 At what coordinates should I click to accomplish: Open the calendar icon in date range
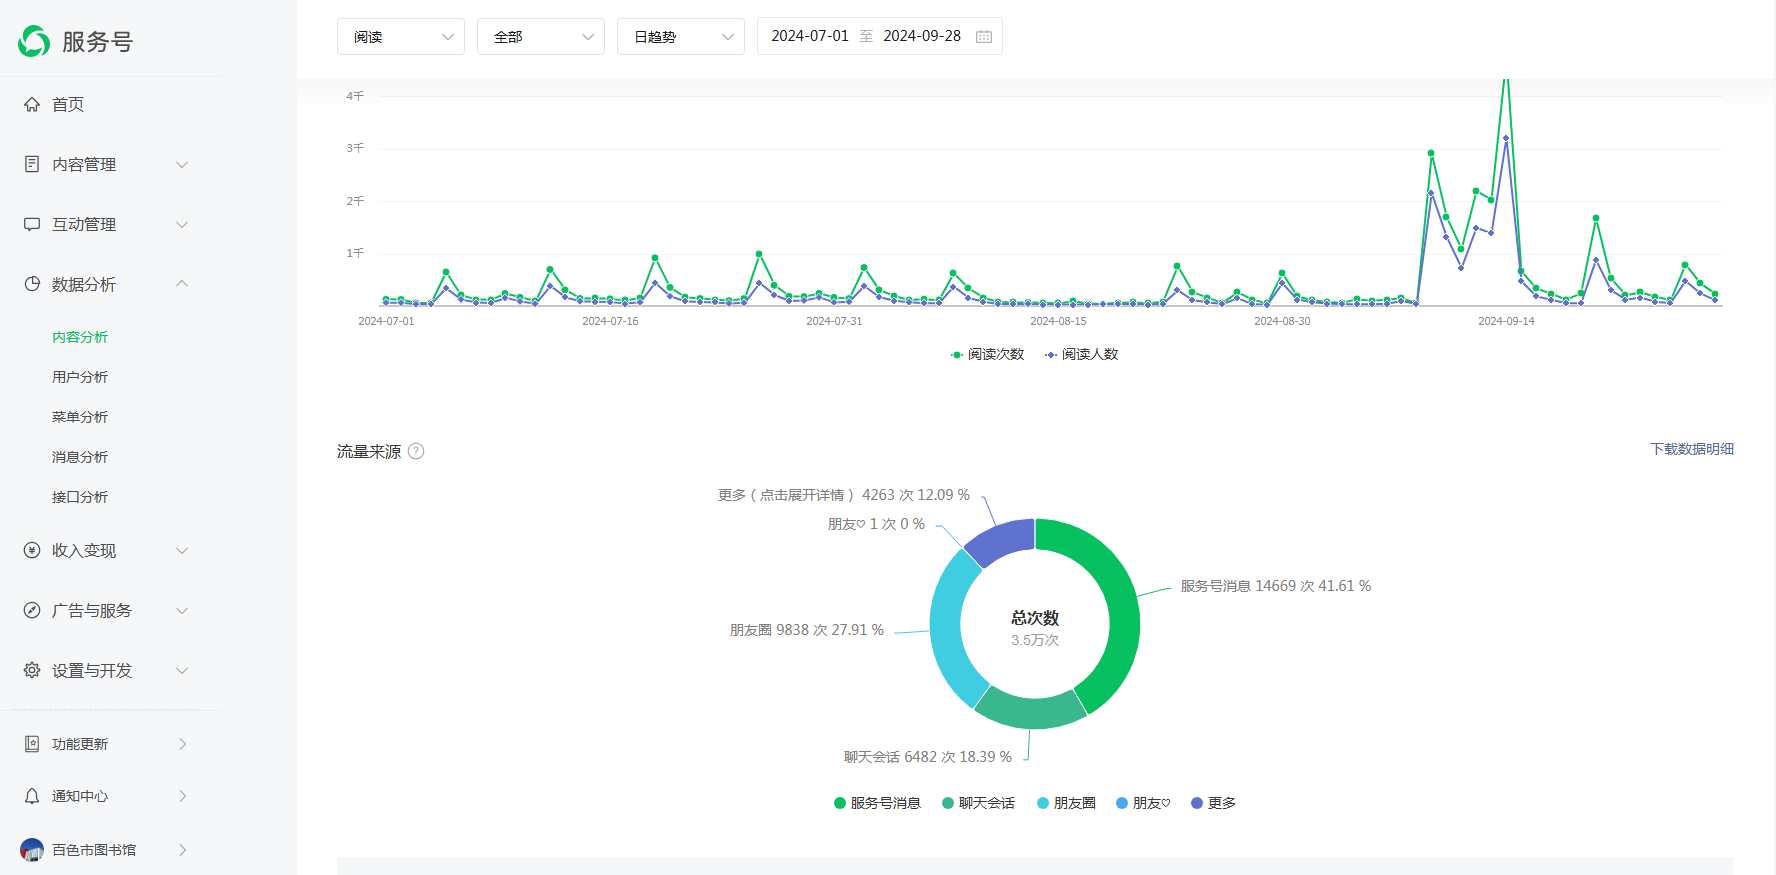click(x=984, y=37)
